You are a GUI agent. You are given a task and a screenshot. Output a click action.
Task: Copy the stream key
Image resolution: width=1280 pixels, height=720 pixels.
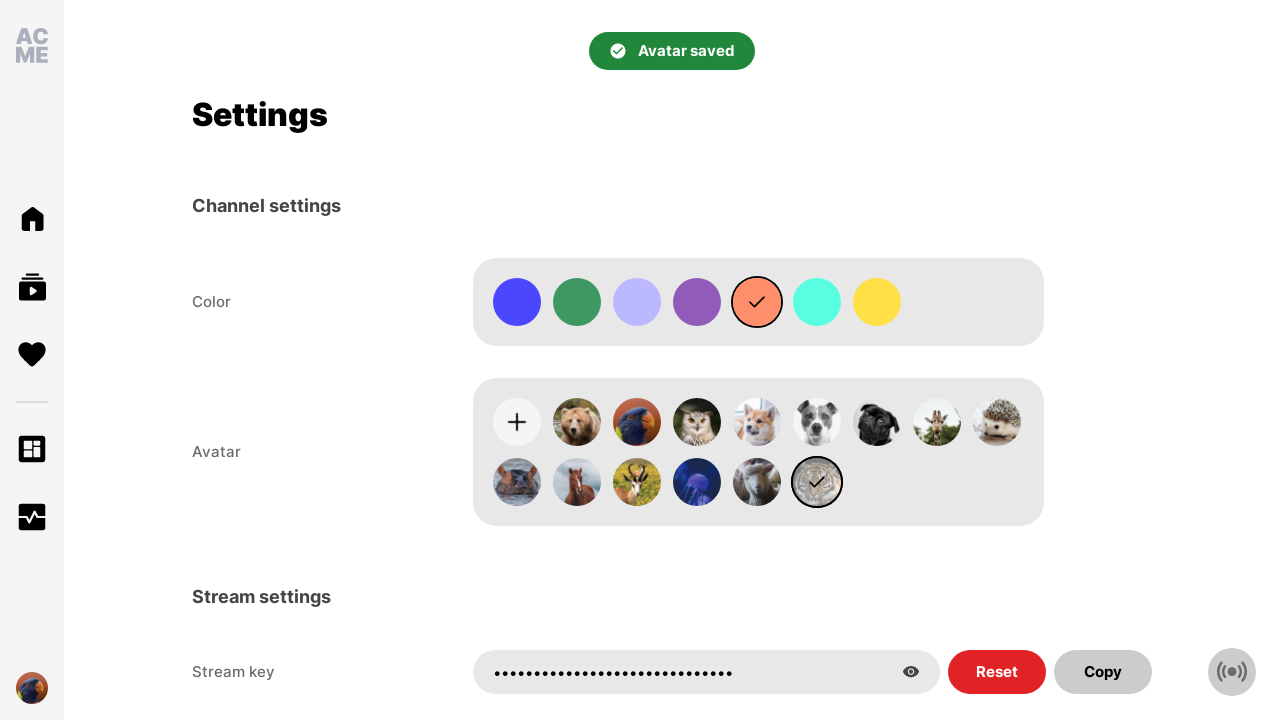click(x=1103, y=672)
